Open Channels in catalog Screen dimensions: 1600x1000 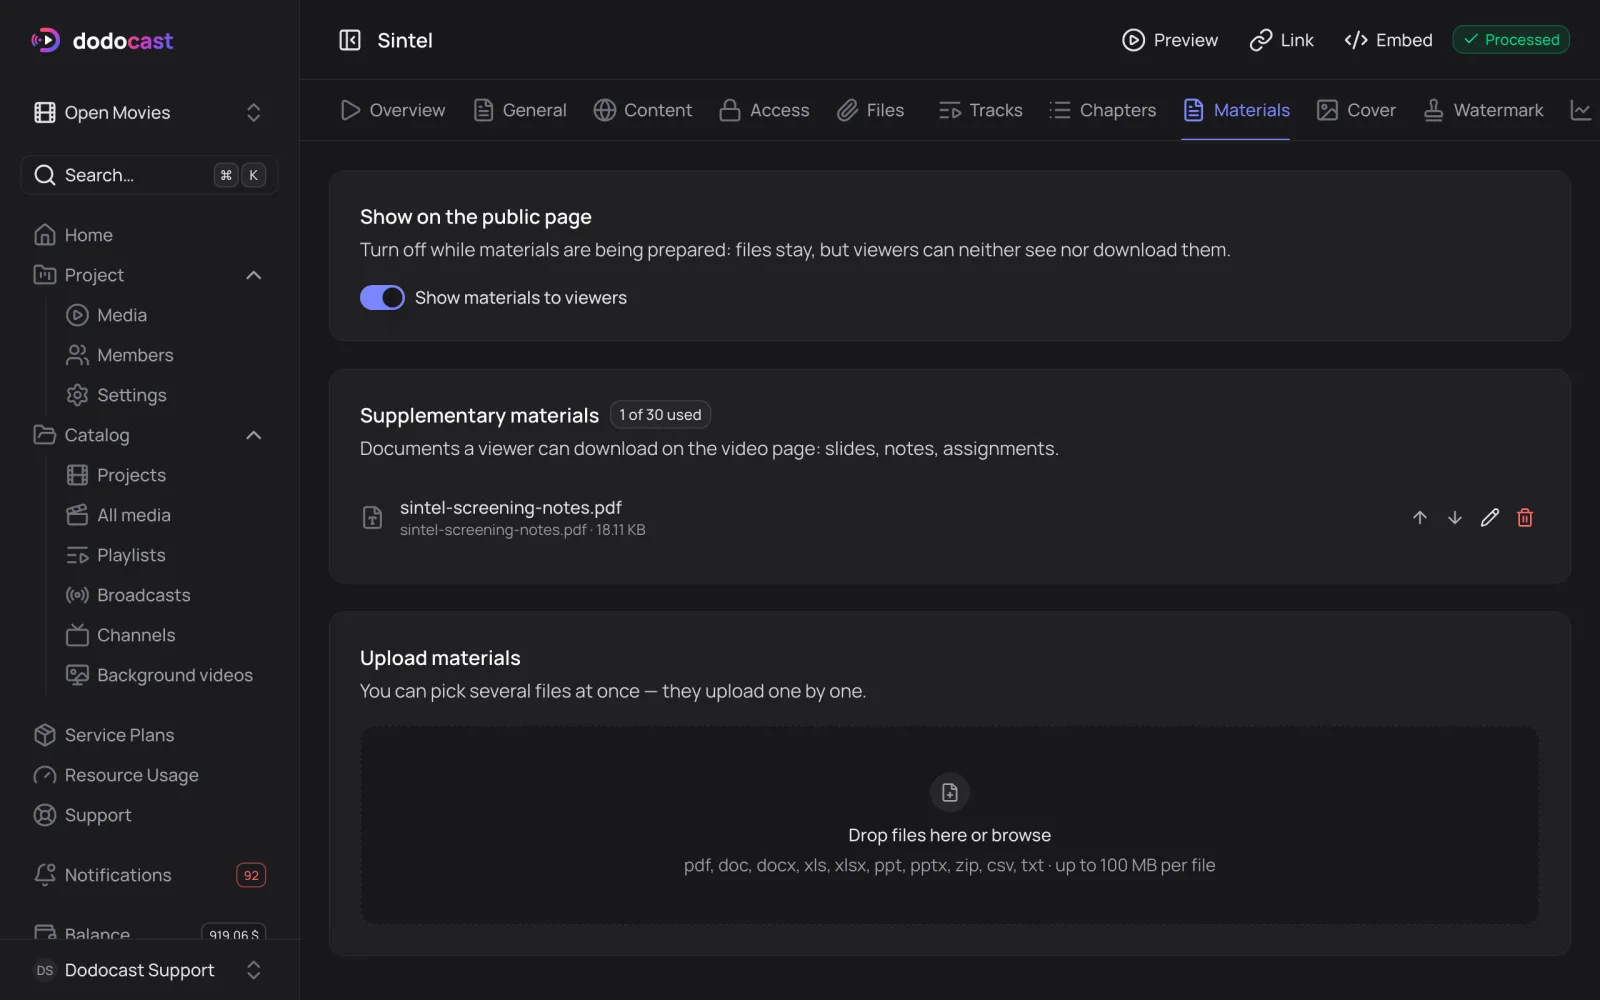click(x=120, y=635)
